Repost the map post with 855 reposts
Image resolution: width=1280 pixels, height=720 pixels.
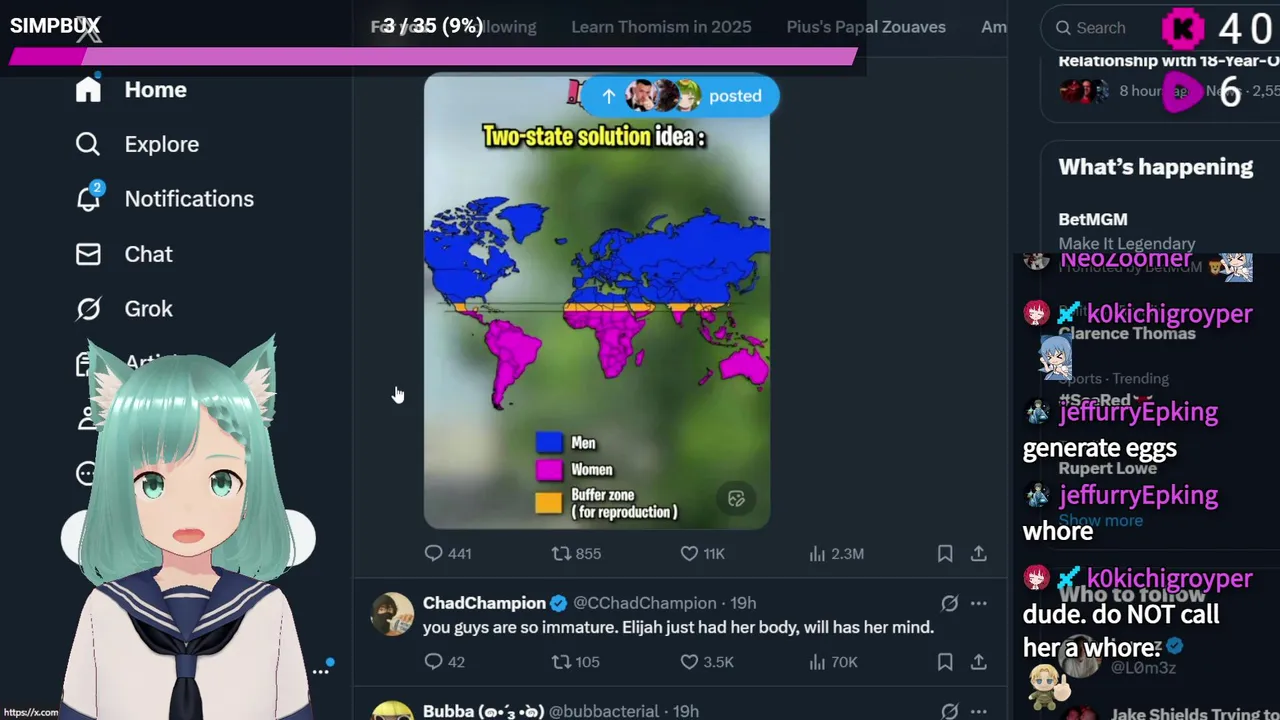(x=576, y=553)
